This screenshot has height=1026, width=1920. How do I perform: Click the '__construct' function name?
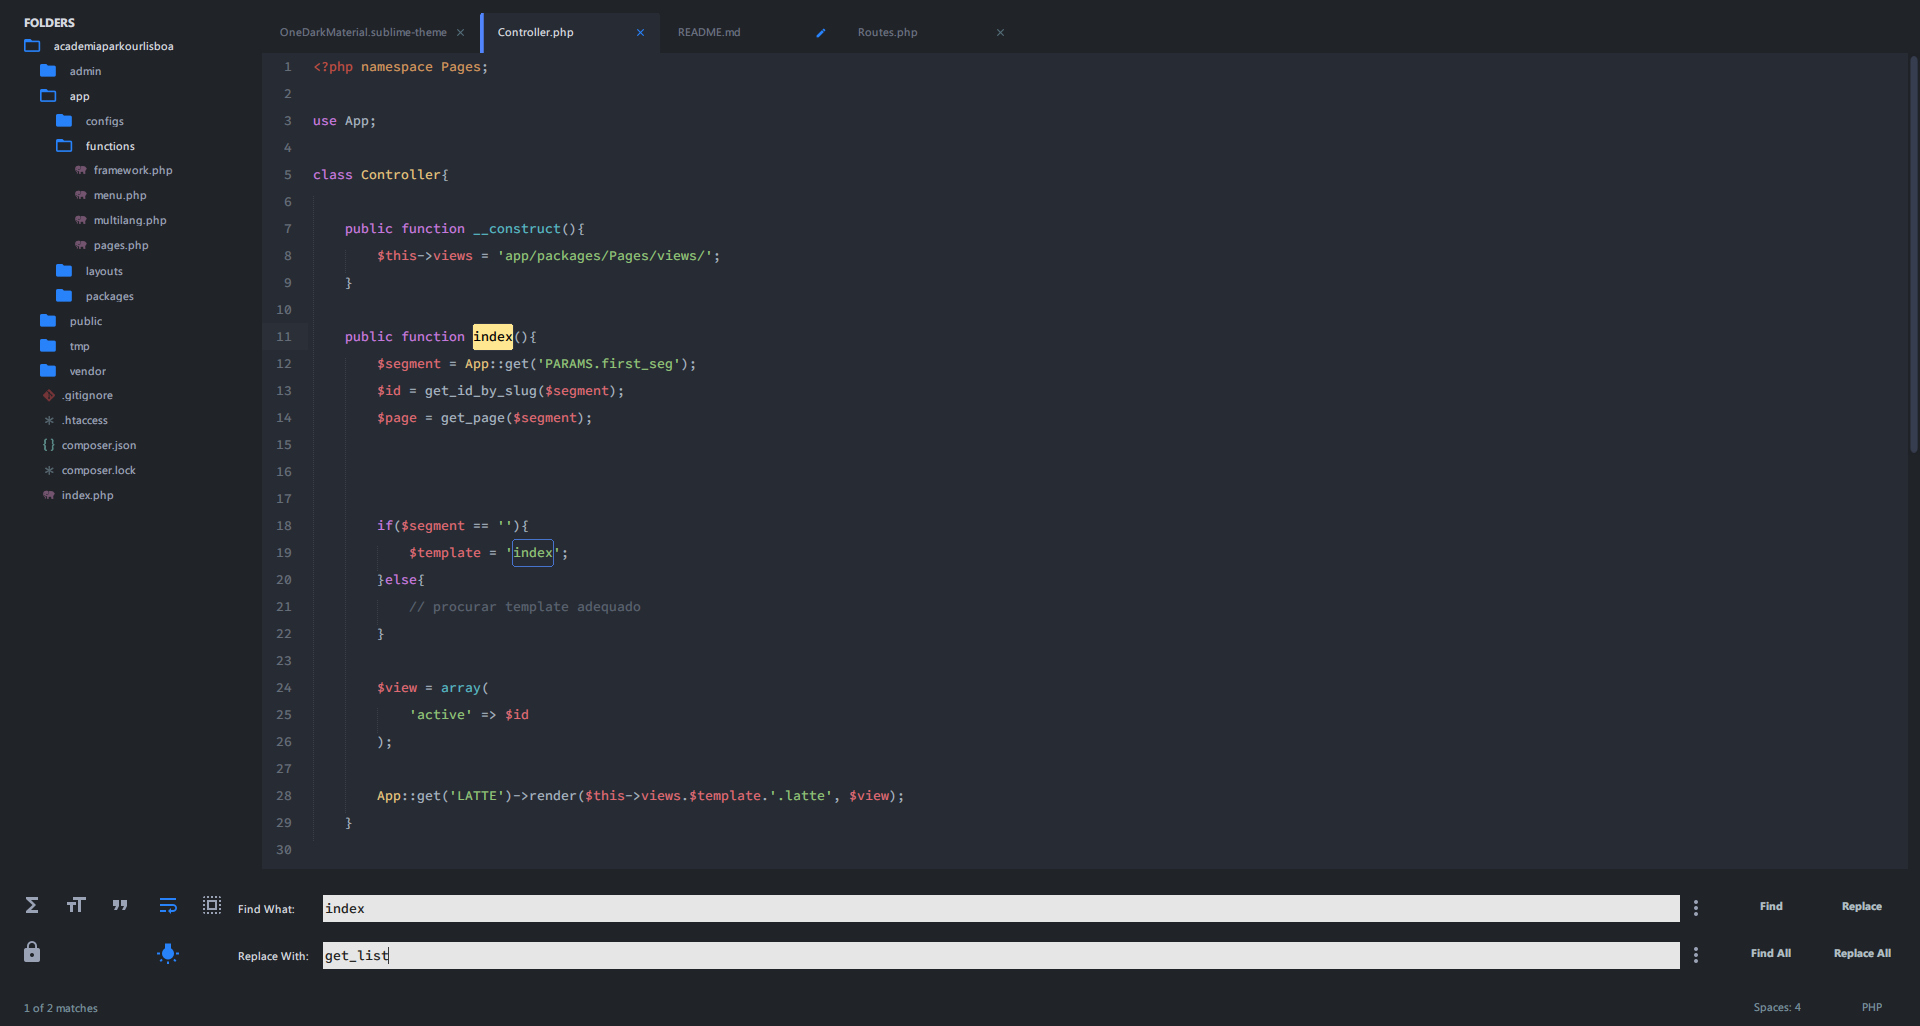(x=517, y=229)
